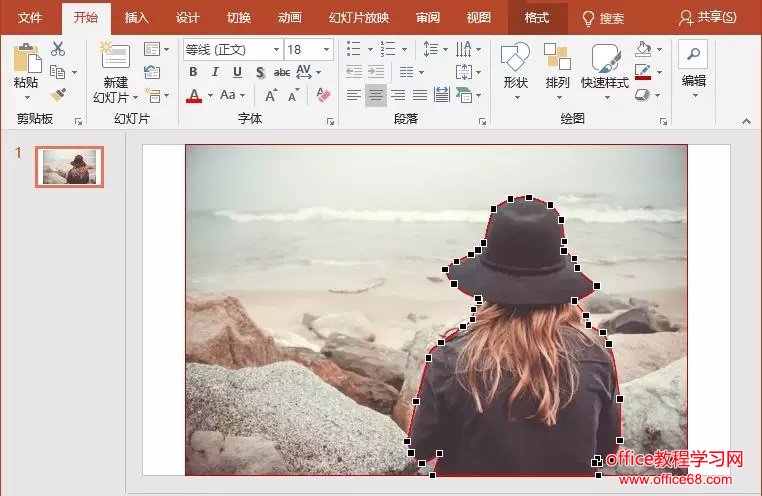762x496 pixels.
Task: Click the 搜索 search box
Action: pyautogui.click(x=604, y=18)
